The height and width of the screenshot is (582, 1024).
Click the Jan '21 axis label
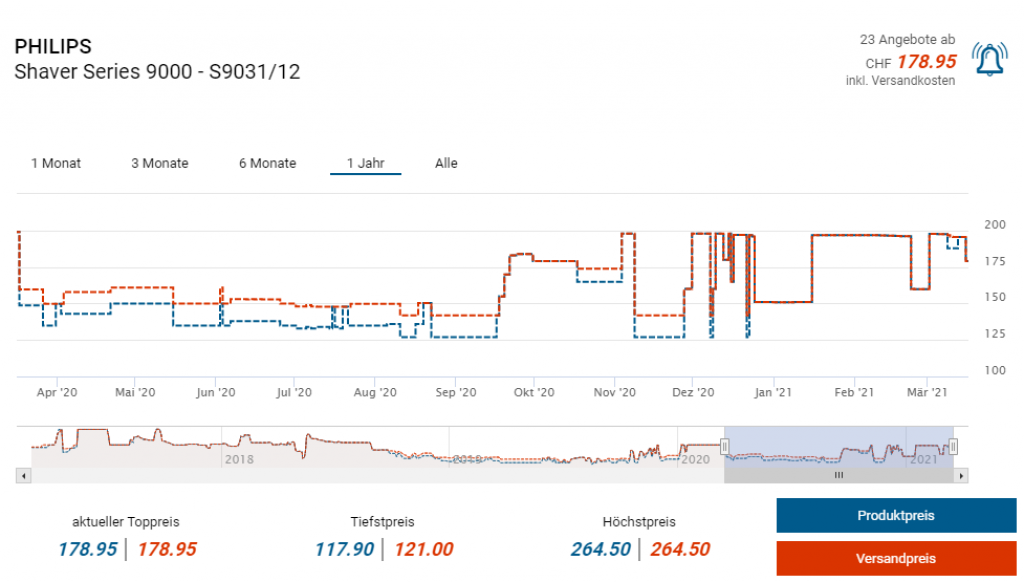[773, 393]
